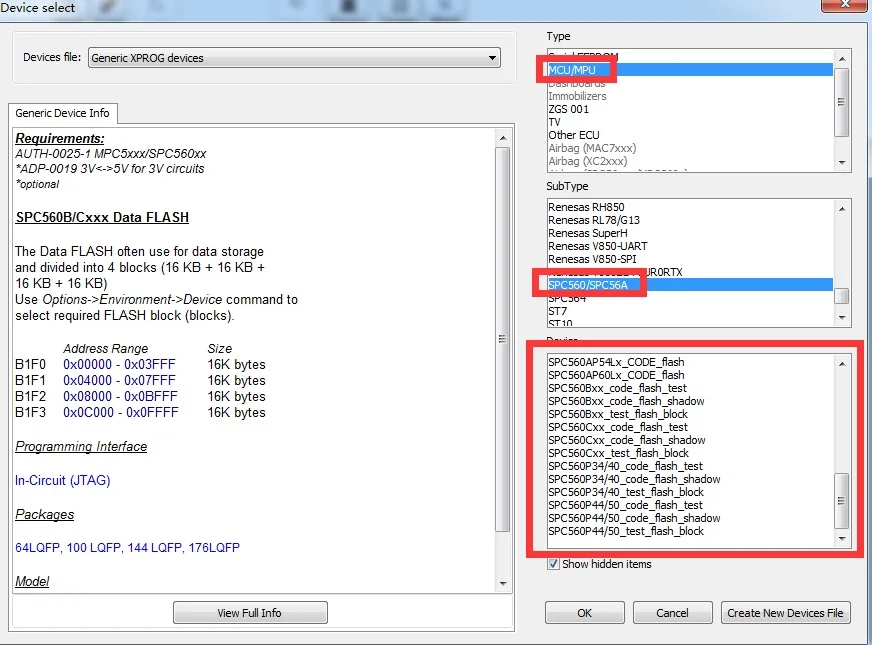Select SPC560Cxx_test_flash_block device
This screenshot has height=645, width=872.
pos(690,453)
